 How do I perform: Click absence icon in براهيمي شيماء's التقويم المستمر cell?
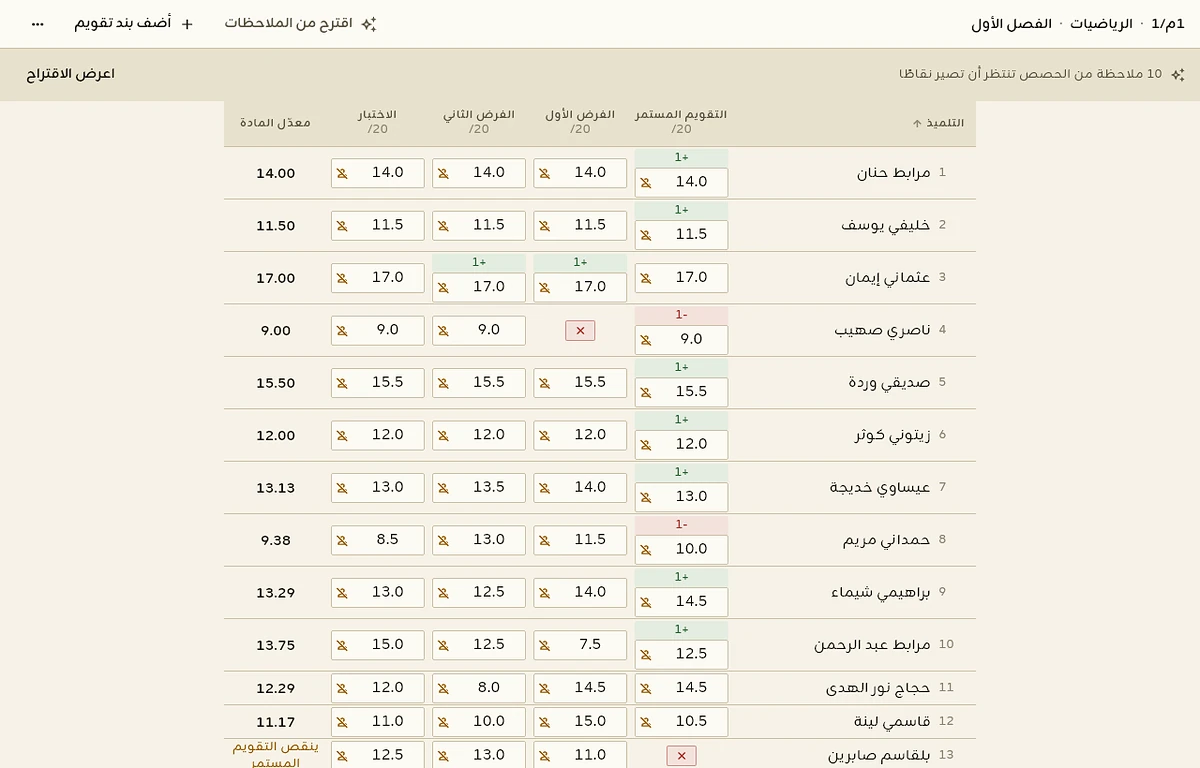[645, 602]
